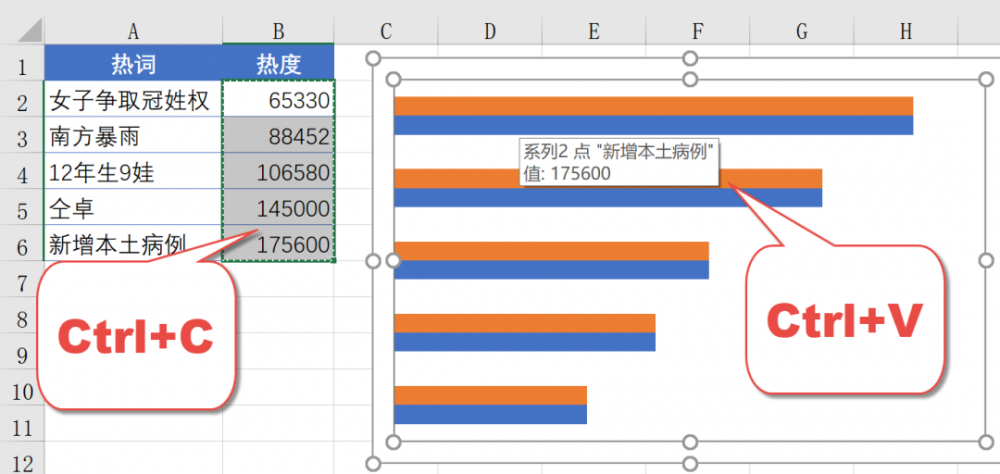
Task: Click the Ctrl+V callout bubble
Action: (x=844, y=320)
